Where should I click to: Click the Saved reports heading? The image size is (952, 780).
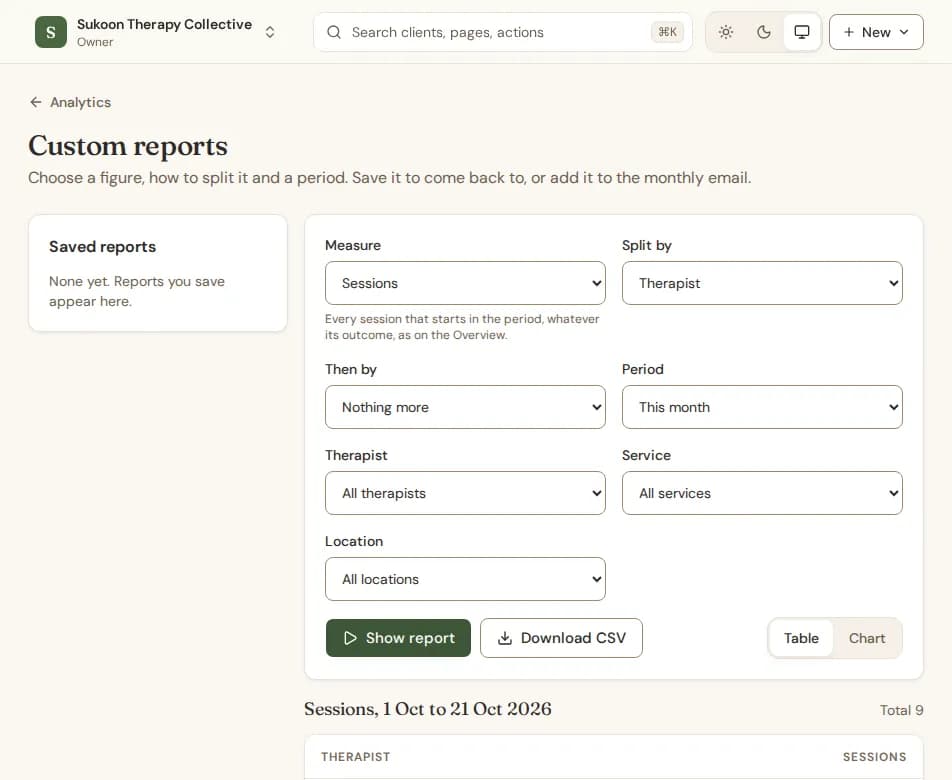[103, 246]
